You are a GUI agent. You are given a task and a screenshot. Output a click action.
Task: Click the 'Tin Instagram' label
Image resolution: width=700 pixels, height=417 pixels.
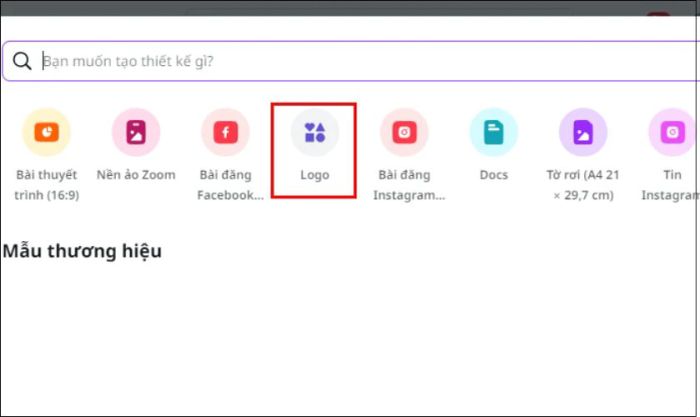click(x=671, y=185)
